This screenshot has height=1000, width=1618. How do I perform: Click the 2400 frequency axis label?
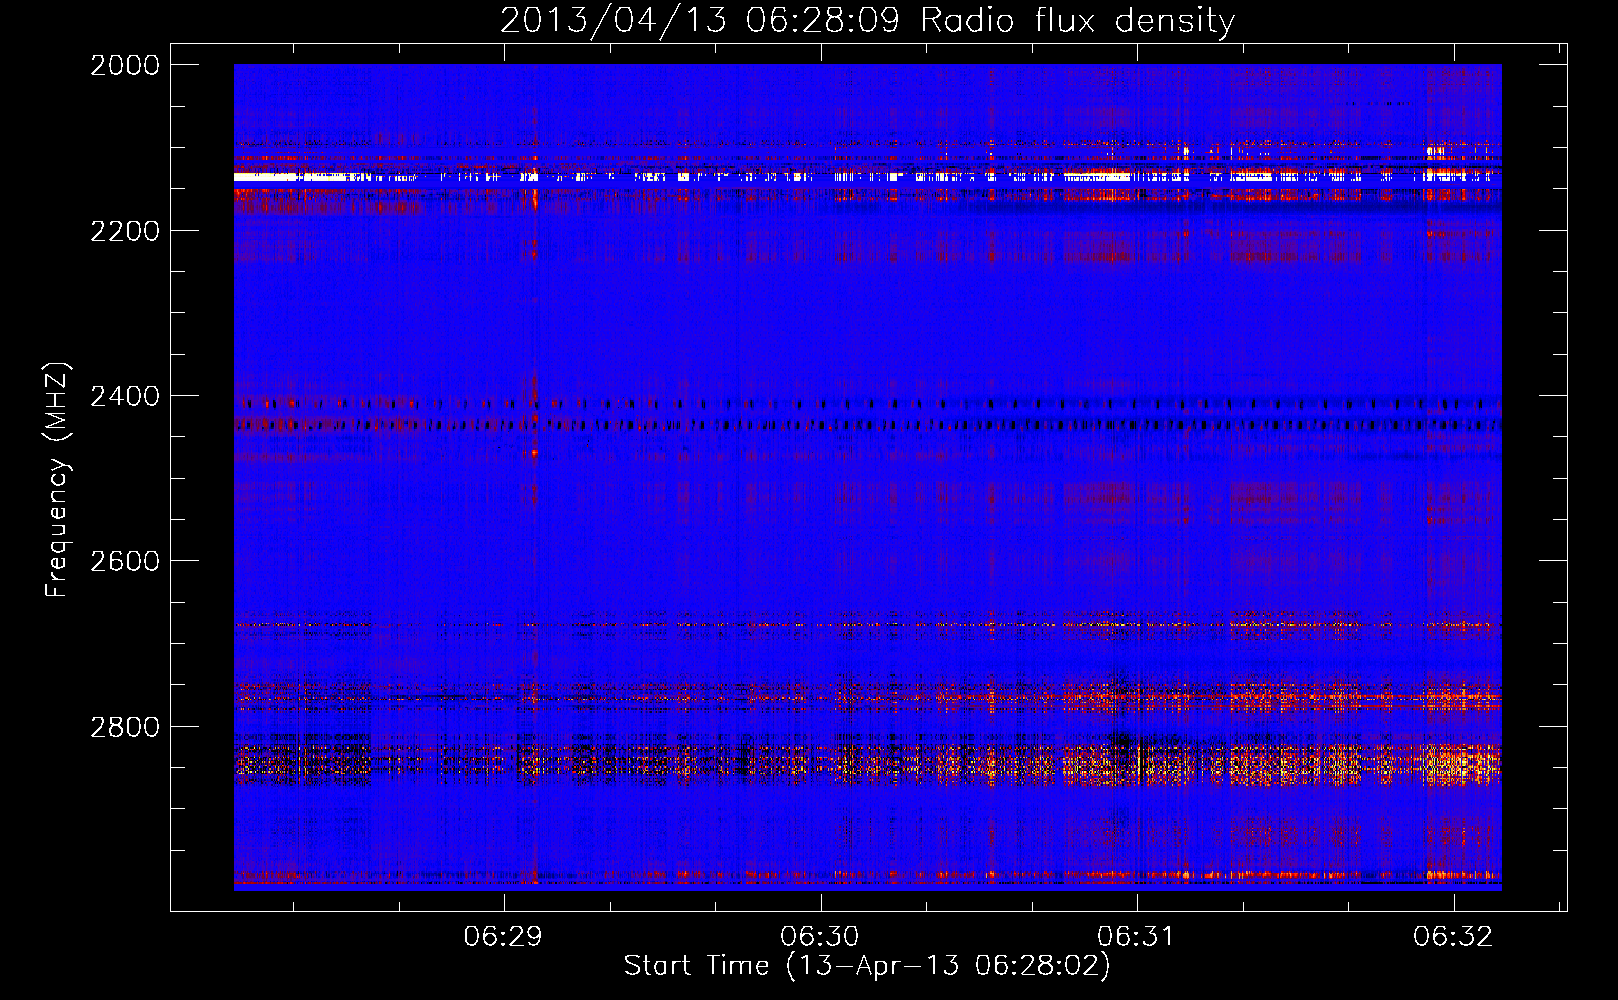[125, 396]
